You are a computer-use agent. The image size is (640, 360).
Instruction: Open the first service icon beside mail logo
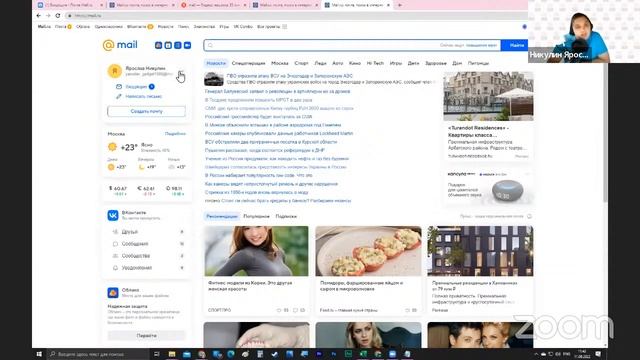point(158,45)
